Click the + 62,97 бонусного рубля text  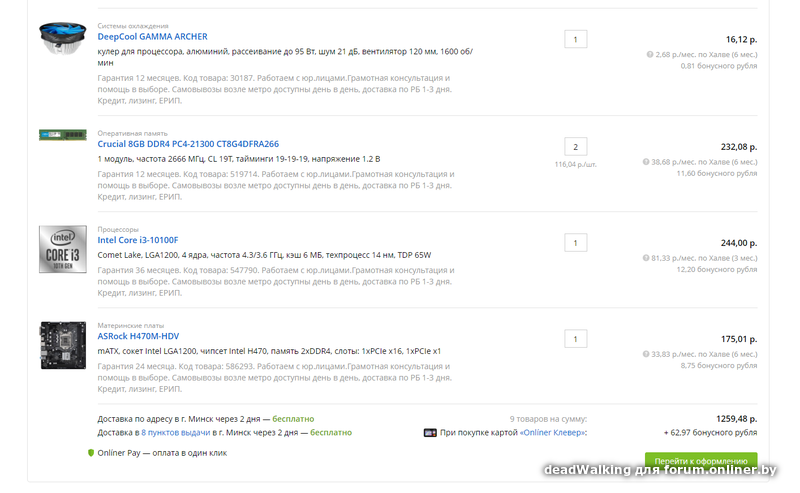pyautogui.click(x=710, y=433)
